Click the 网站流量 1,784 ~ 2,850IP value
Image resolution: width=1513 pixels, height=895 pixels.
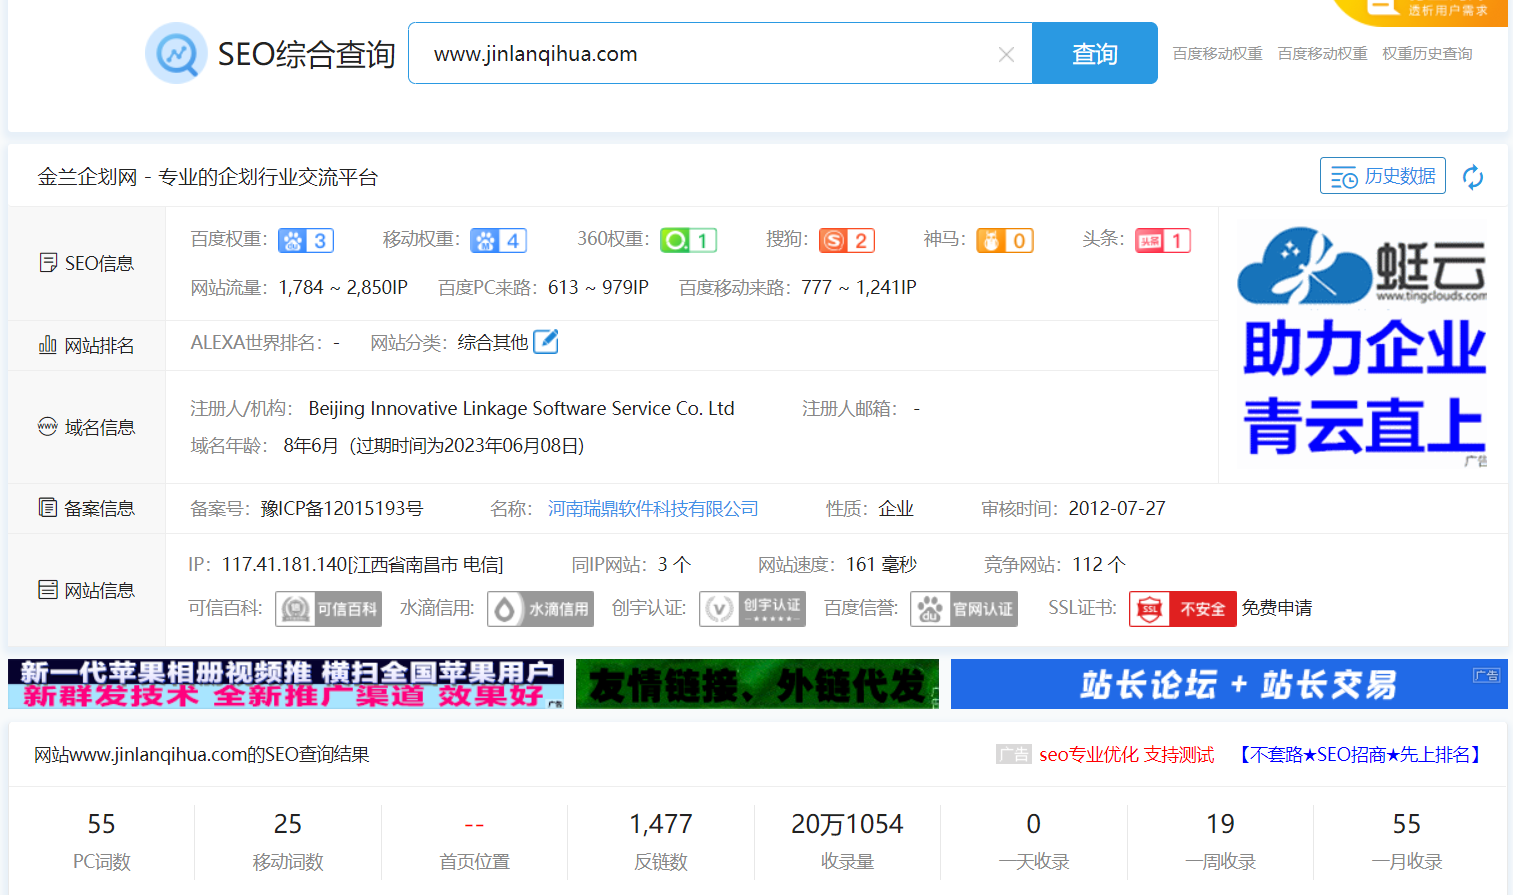click(x=343, y=288)
